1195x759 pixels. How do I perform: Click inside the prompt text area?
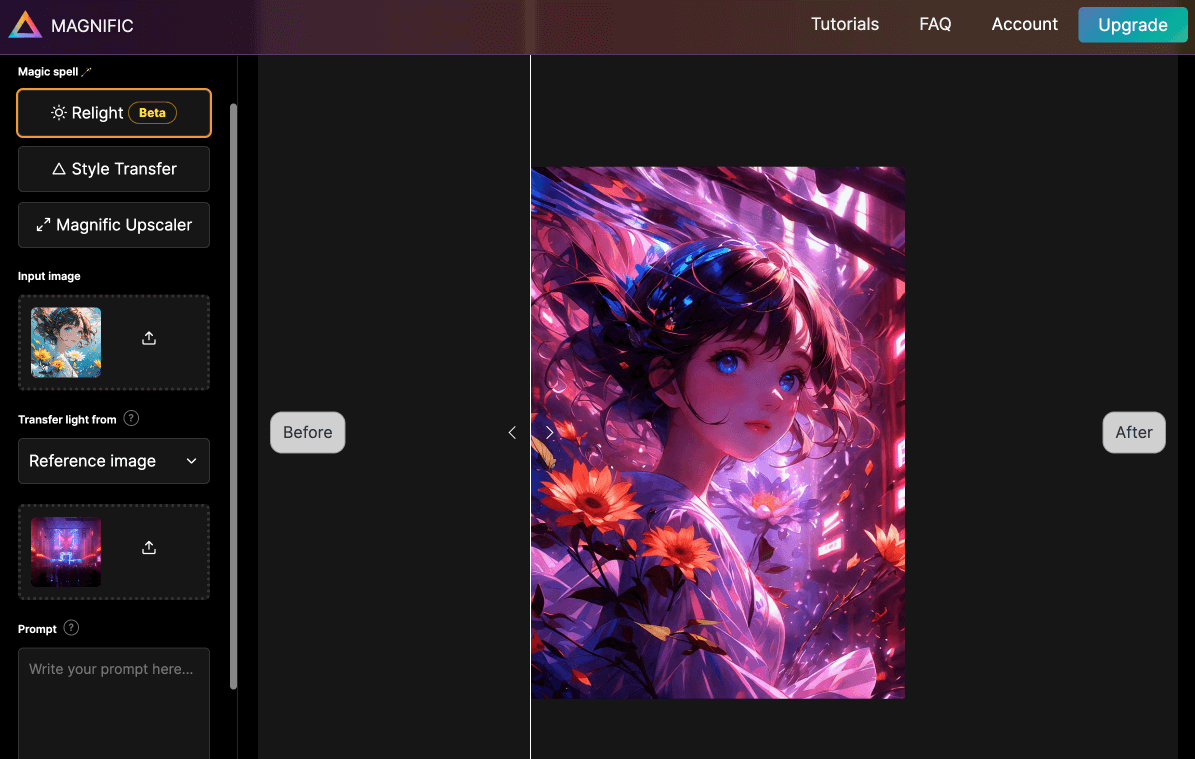(x=114, y=700)
